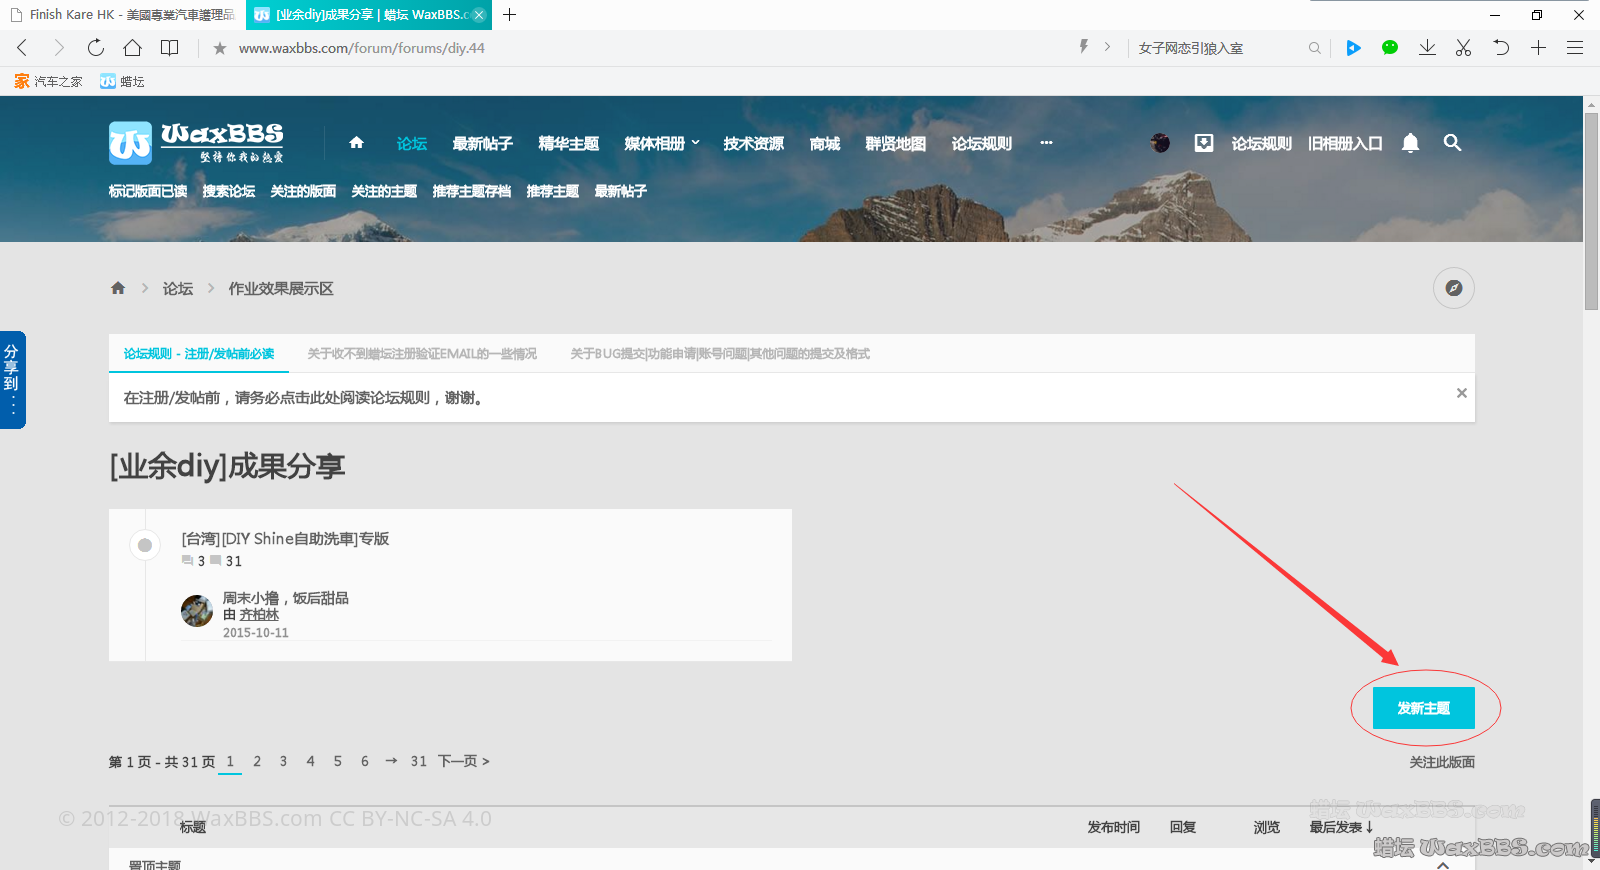The width and height of the screenshot is (1600, 870).
Task: Open the 最新帖子 nav menu item
Action: [x=482, y=143]
